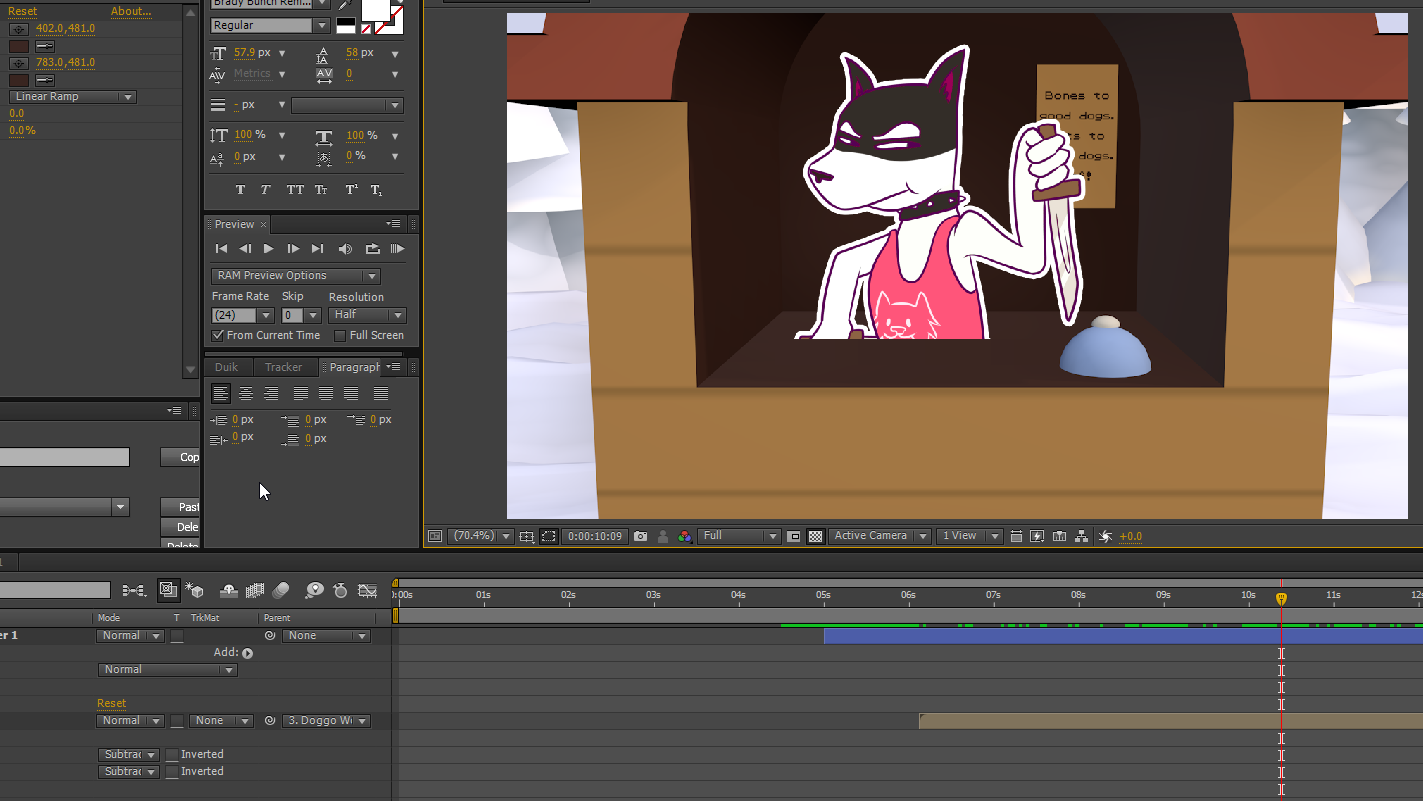Uncheck From Current Time option
The height and width of the screenshot is (801, 1423).
point(218,336)
